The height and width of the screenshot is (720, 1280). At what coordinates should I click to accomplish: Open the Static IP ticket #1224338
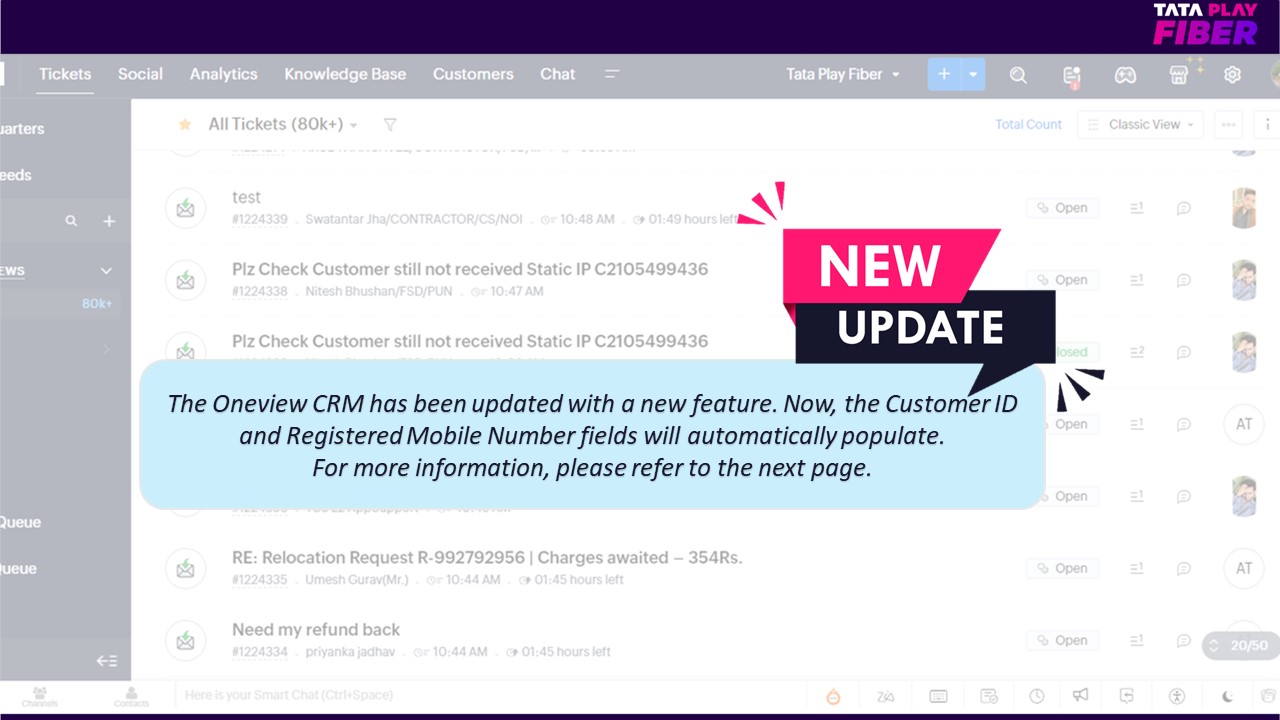(470, 269)
